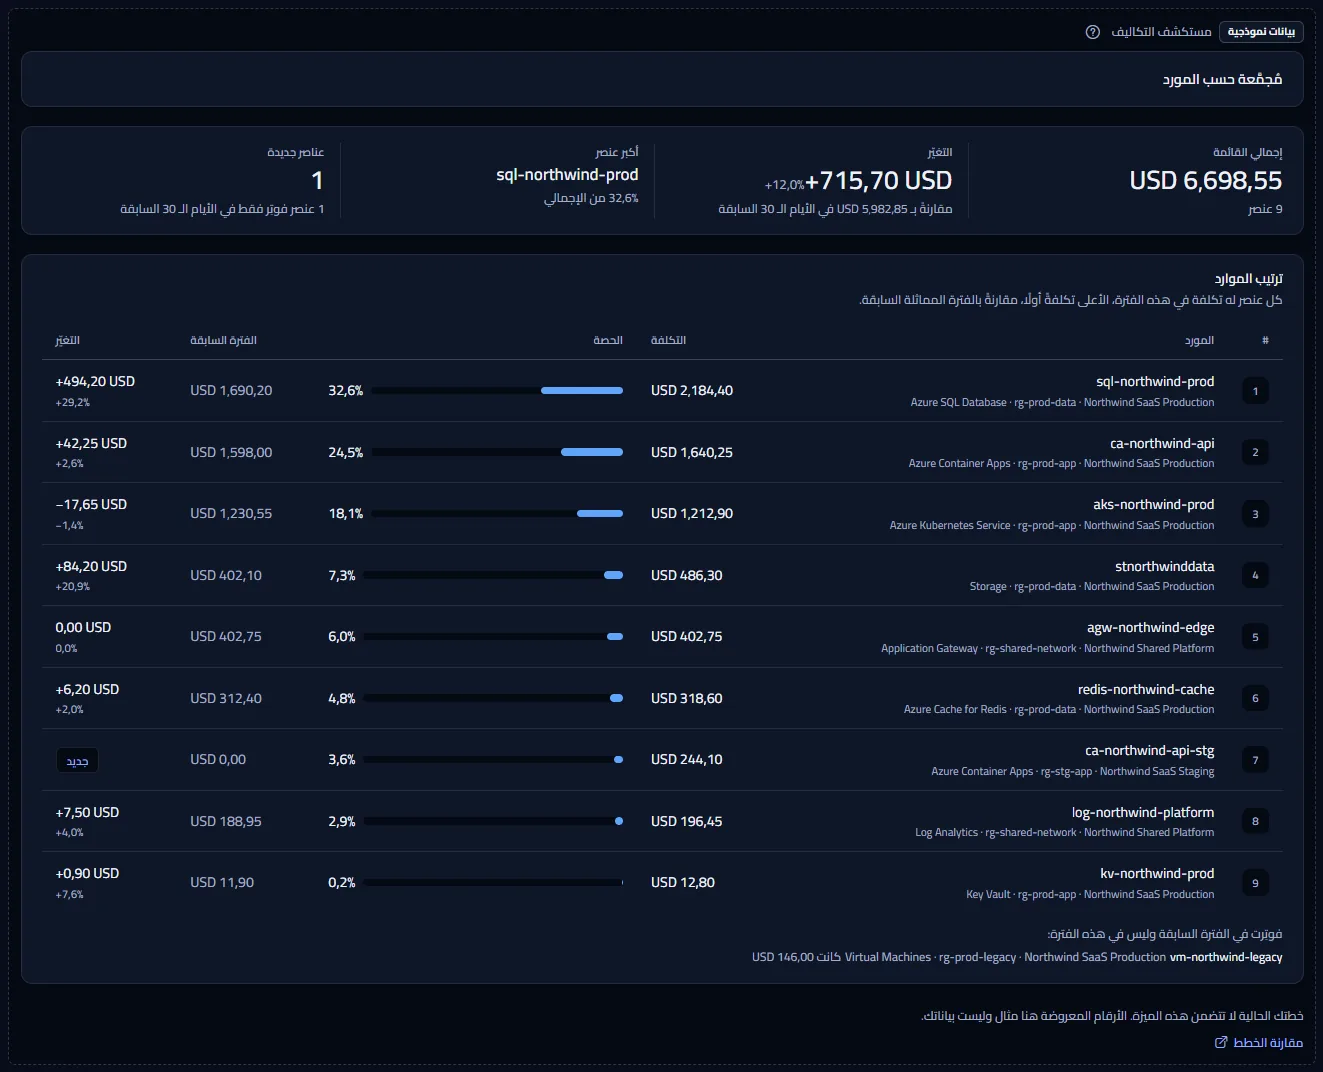1323x1072 pixels.
Task: Click the الحصة column header
Action: click(608, 340)
